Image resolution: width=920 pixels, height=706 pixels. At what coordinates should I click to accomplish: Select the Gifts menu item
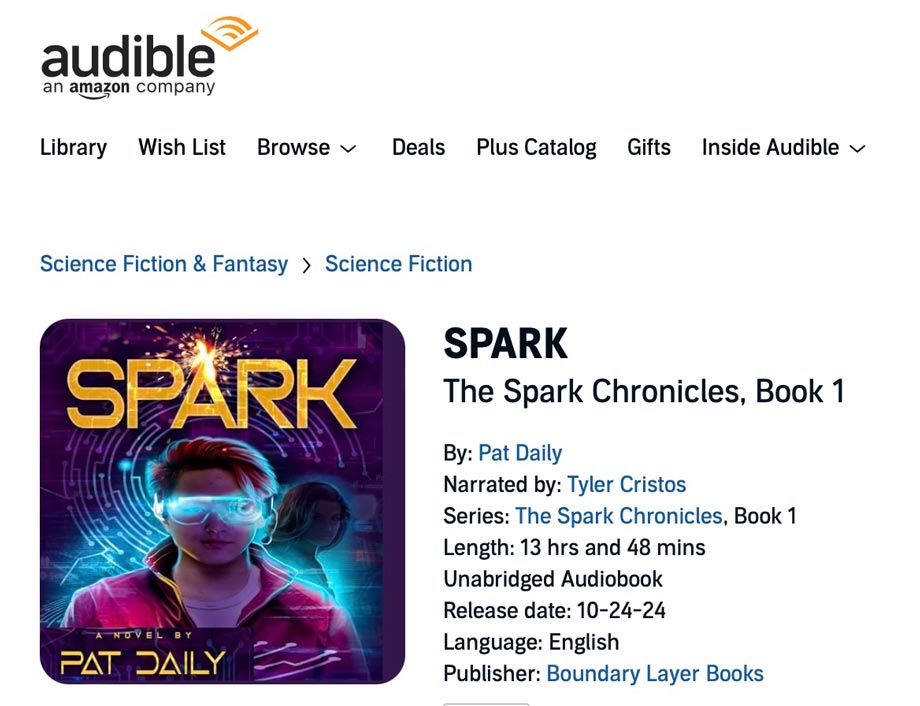(x=649, y=147)
